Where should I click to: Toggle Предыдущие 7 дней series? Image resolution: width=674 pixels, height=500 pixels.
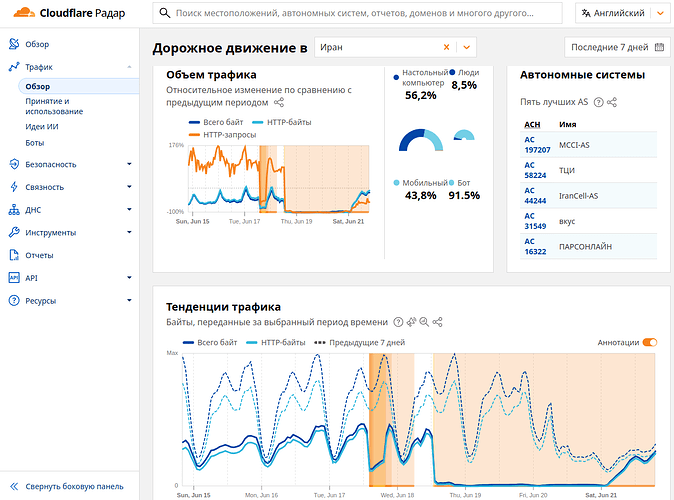click(359, 343)
